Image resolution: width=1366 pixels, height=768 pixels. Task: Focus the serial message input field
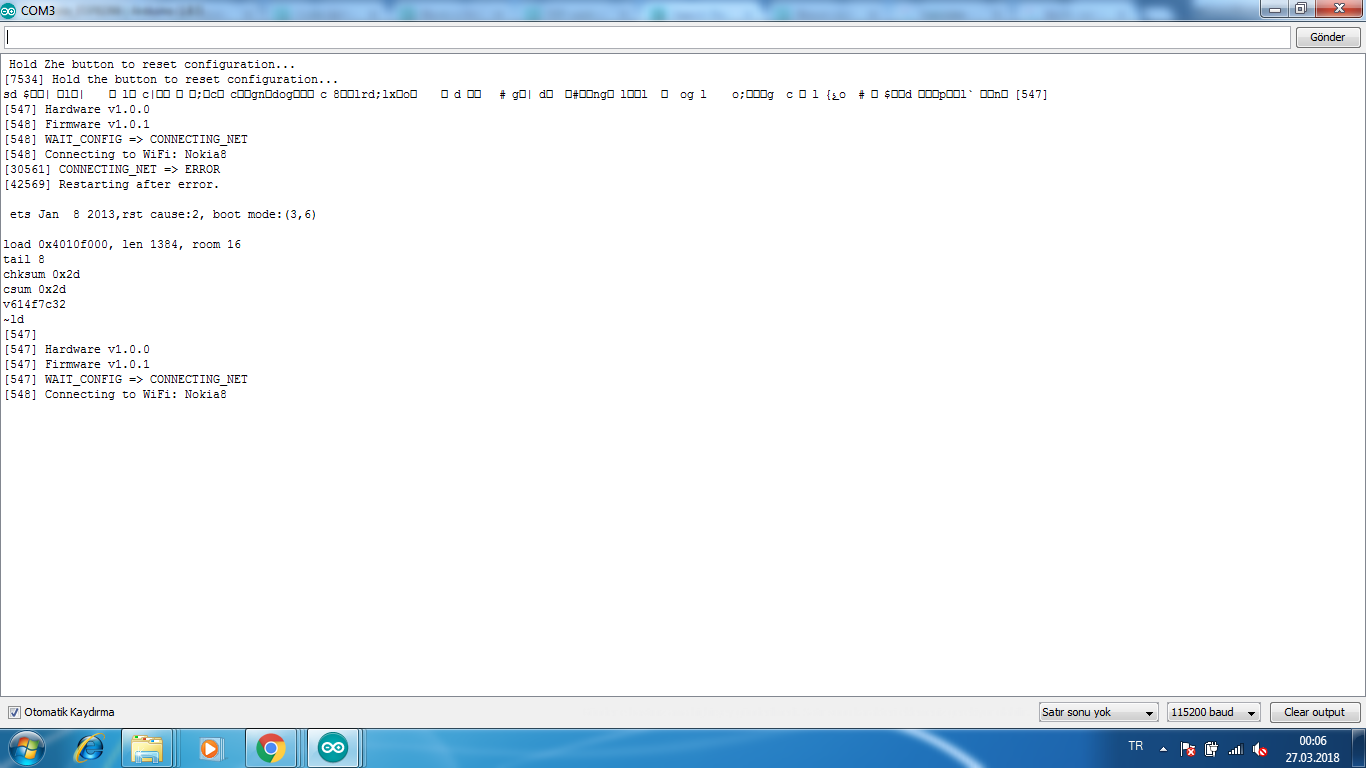tap(647, 37)
